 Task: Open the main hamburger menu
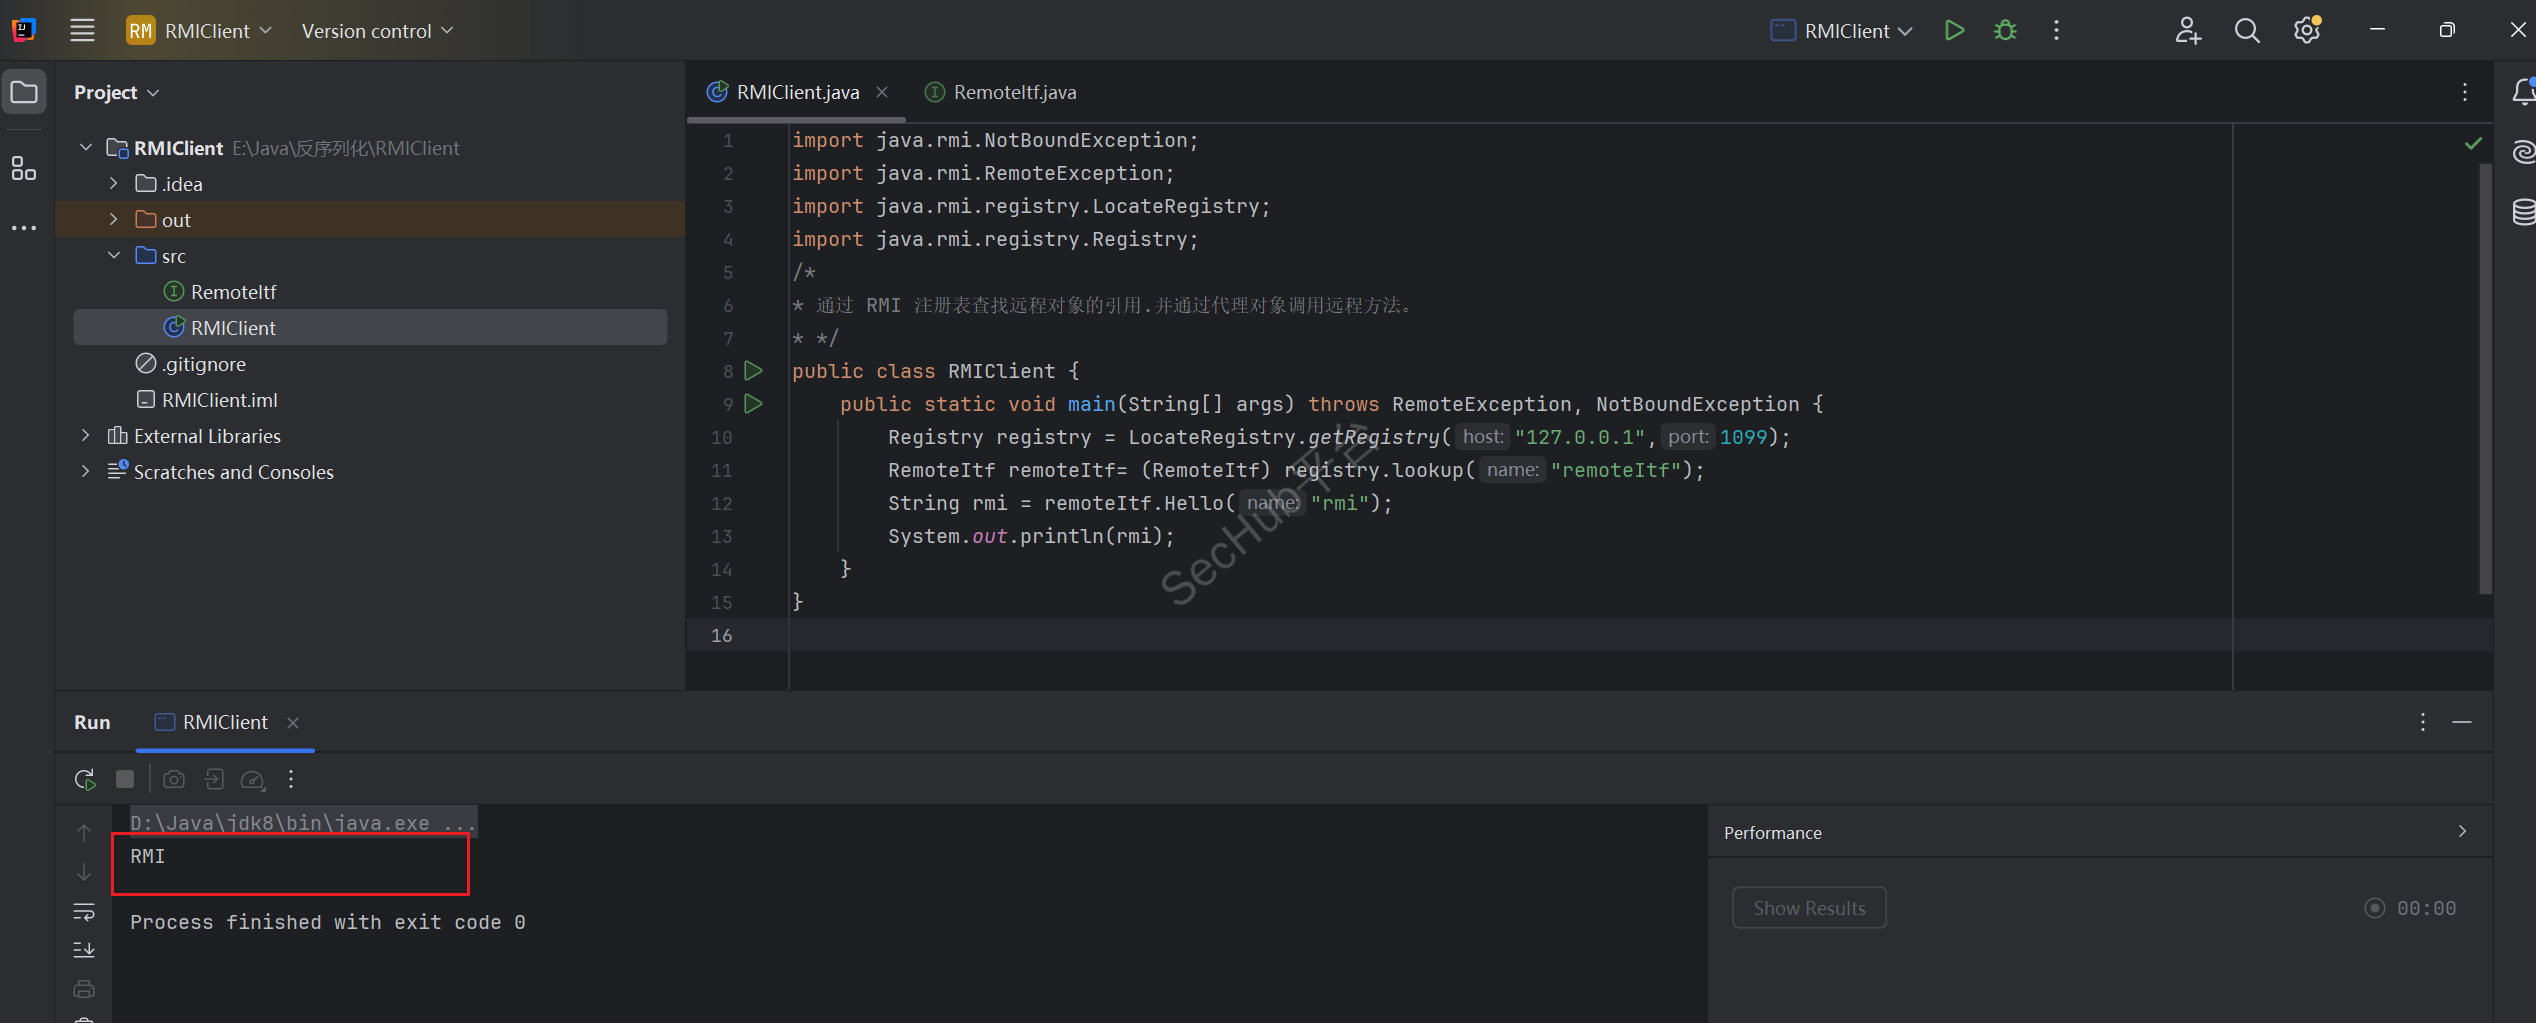tap(82, 31)
